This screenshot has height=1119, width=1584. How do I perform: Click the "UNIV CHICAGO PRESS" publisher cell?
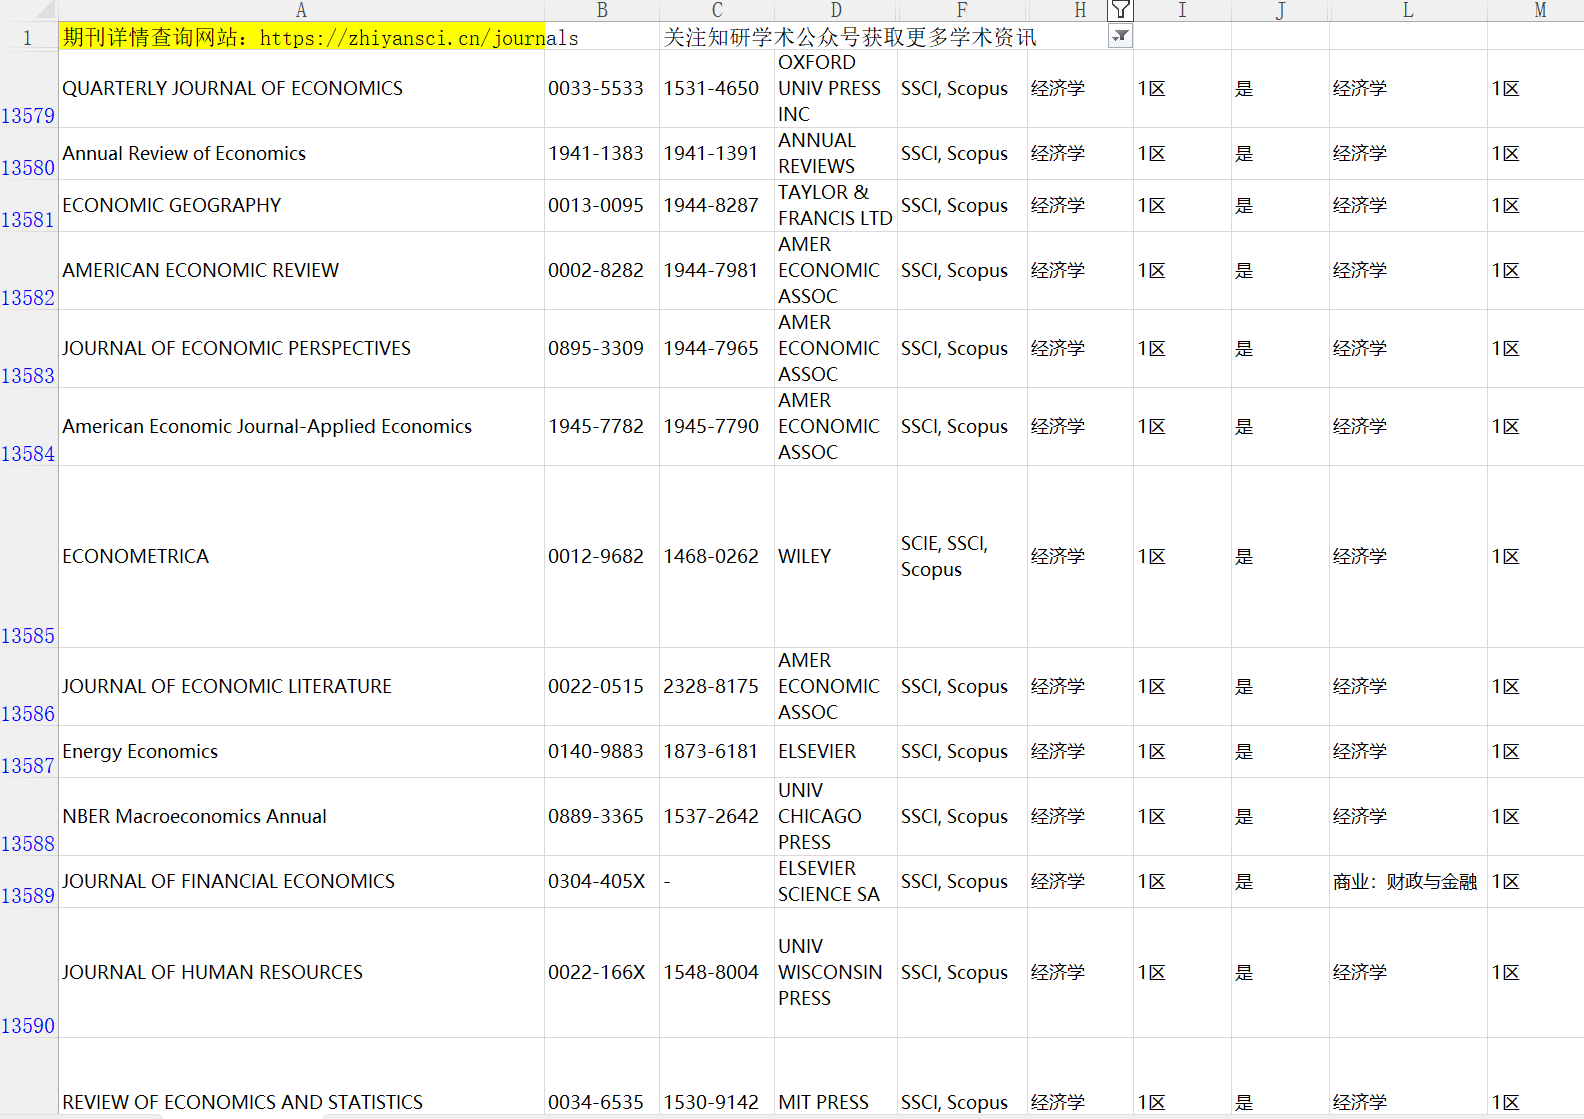click(x=836, y=817)
